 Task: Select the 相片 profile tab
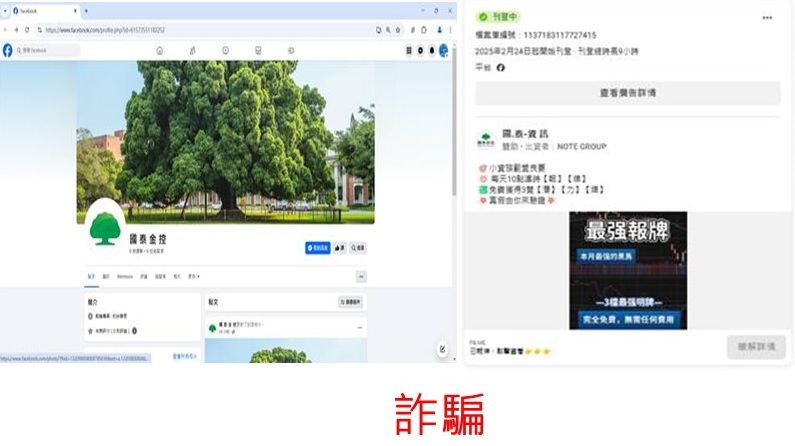coord(177,277)
